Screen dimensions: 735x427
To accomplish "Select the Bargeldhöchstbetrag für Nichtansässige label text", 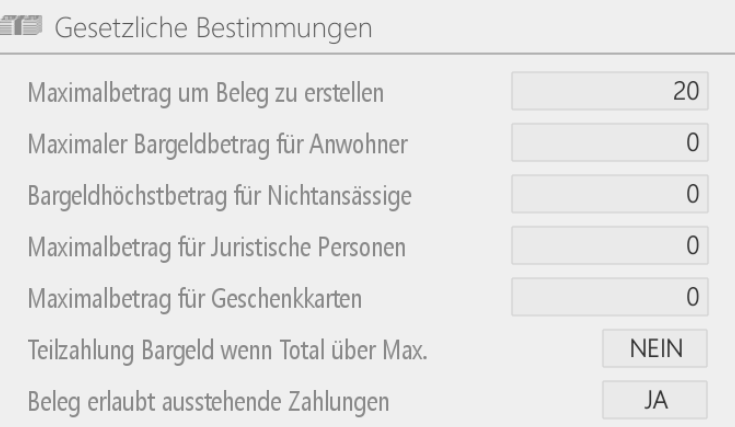I will (219, 196).
